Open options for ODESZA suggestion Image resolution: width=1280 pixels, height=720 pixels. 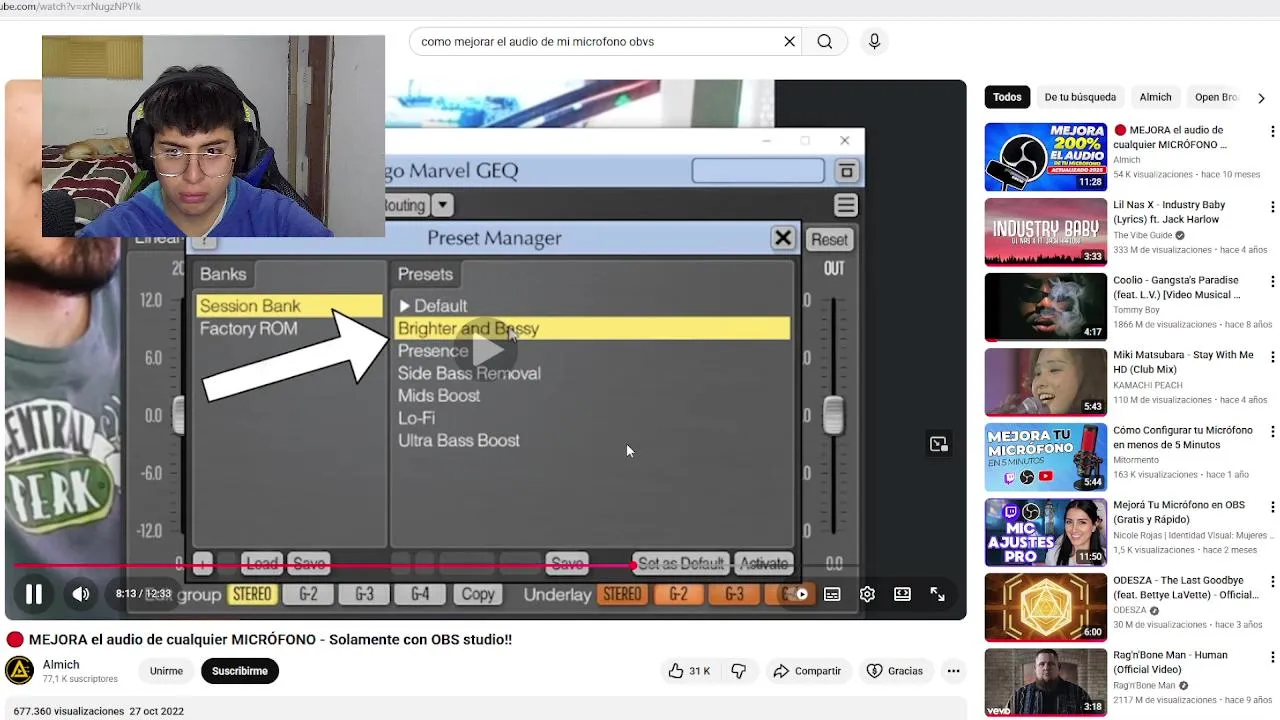click(x=1272, y=582)
